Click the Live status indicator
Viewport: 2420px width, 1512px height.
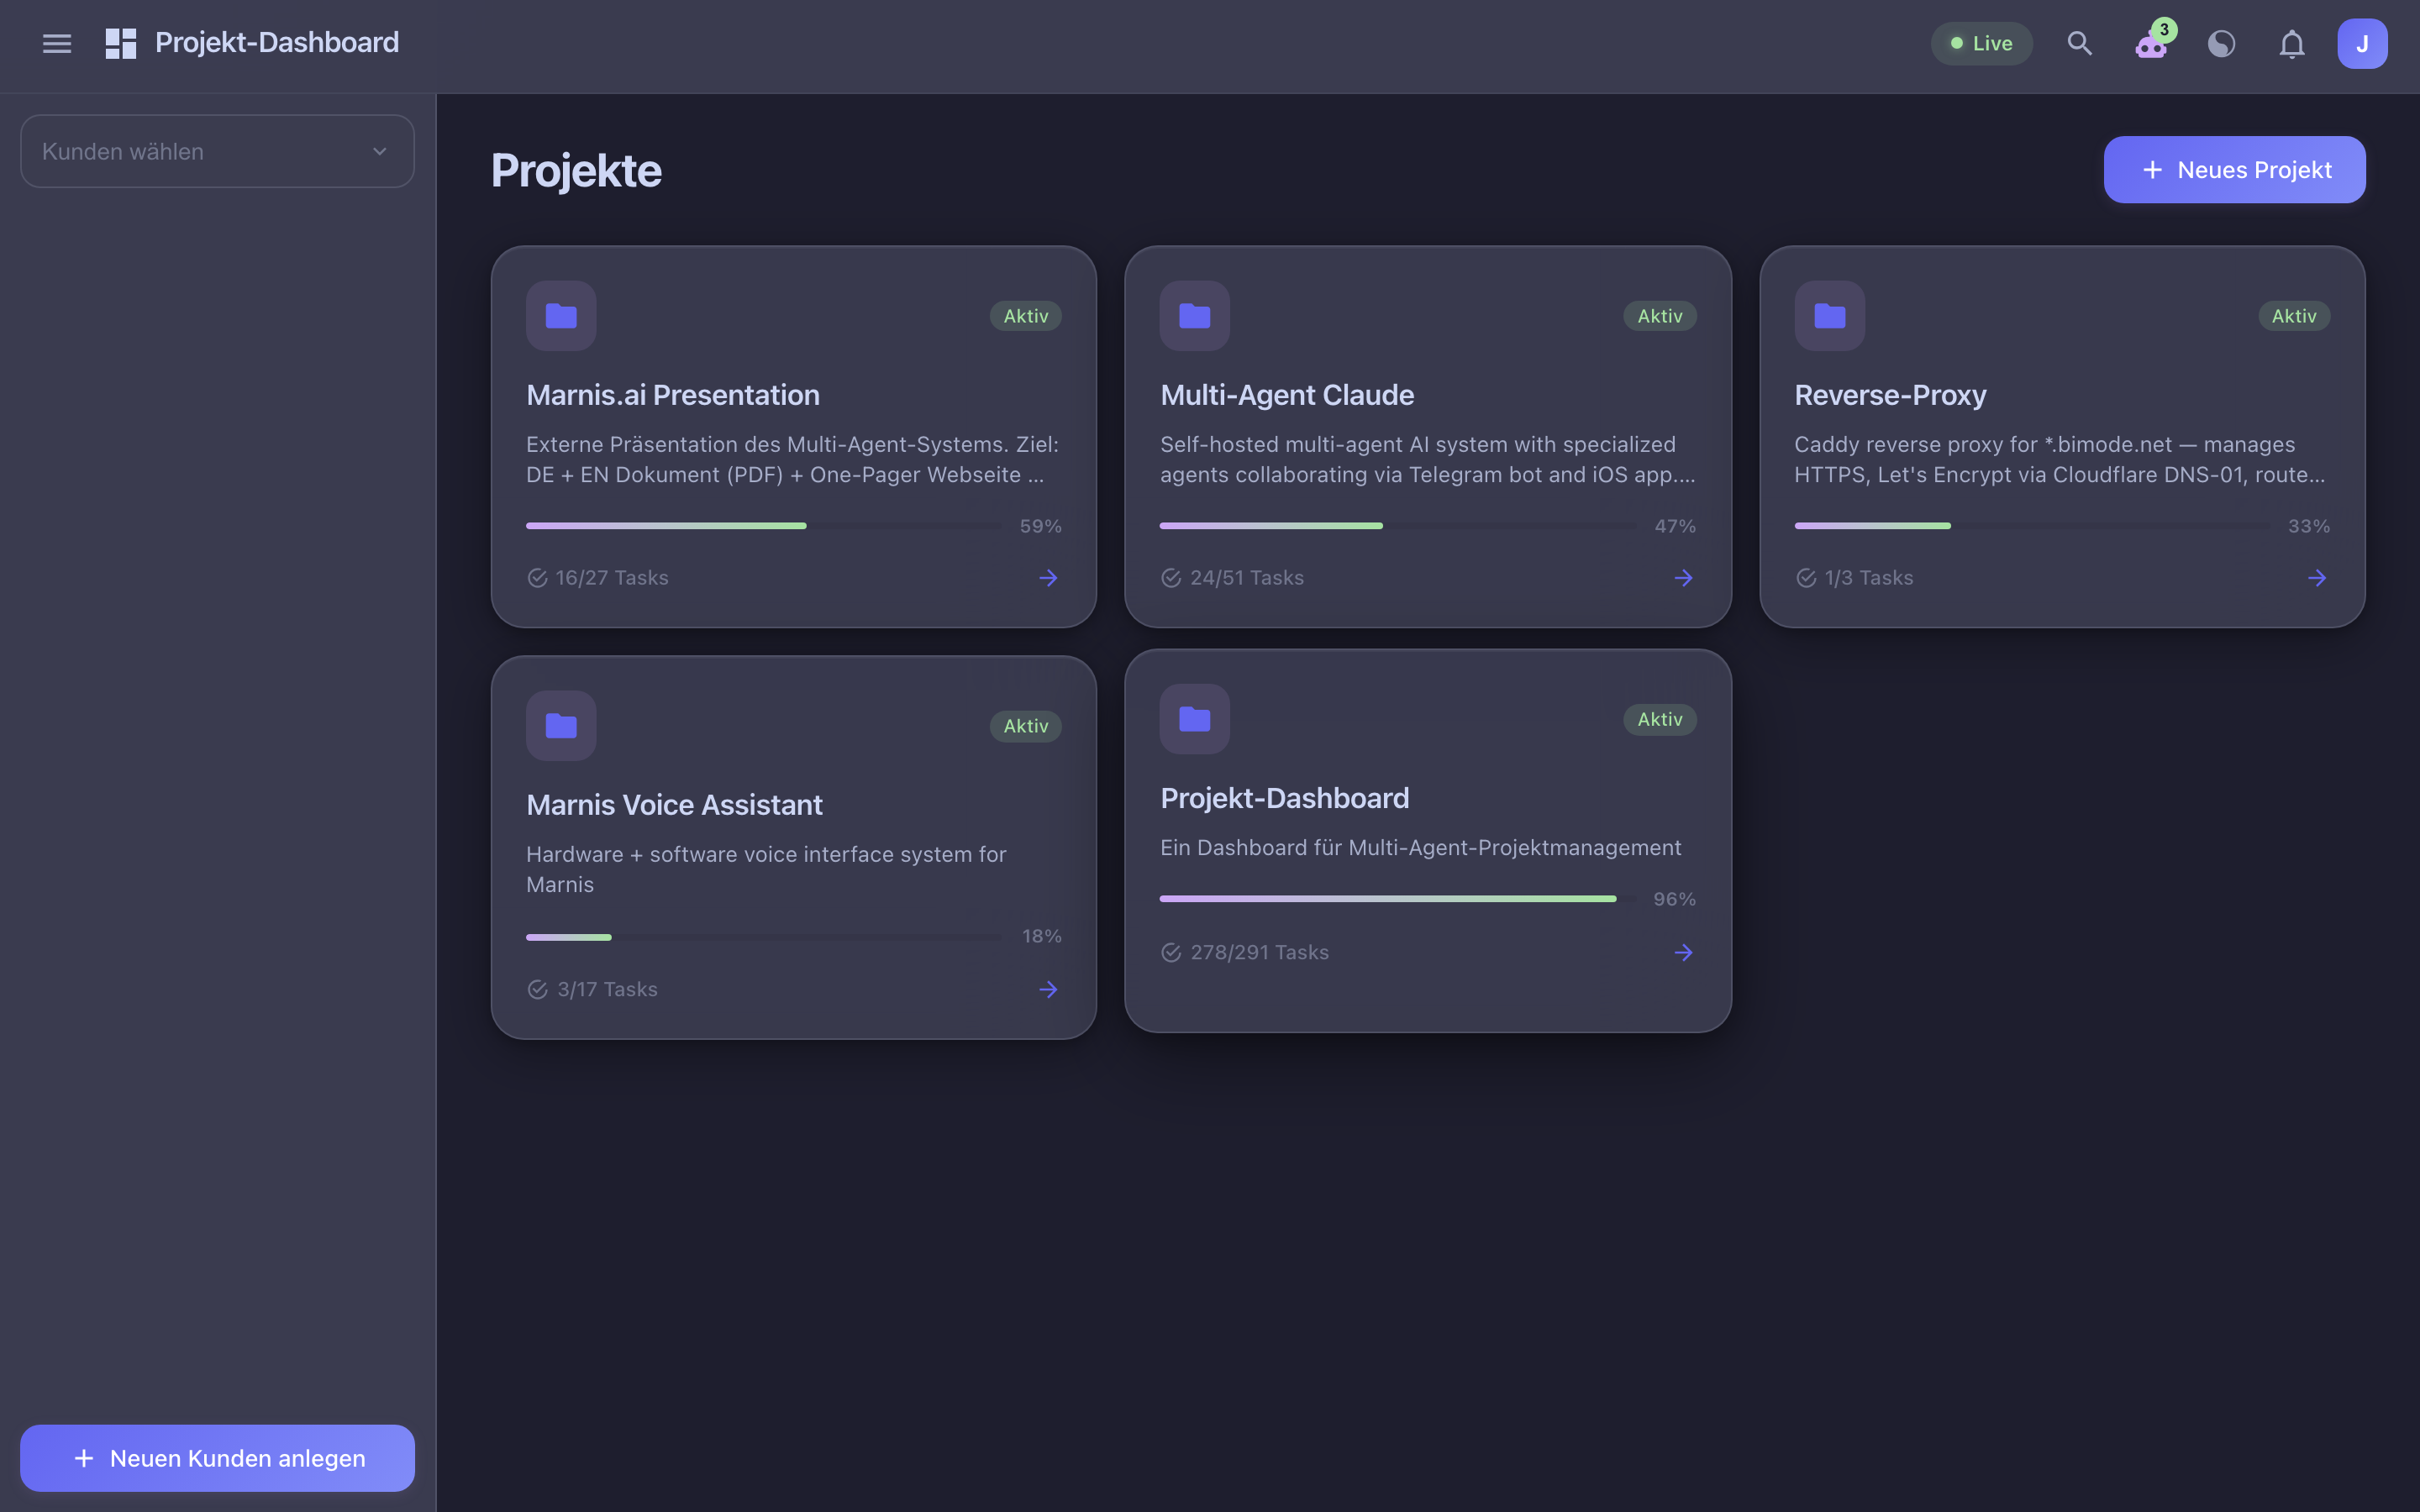[1981, 43]
